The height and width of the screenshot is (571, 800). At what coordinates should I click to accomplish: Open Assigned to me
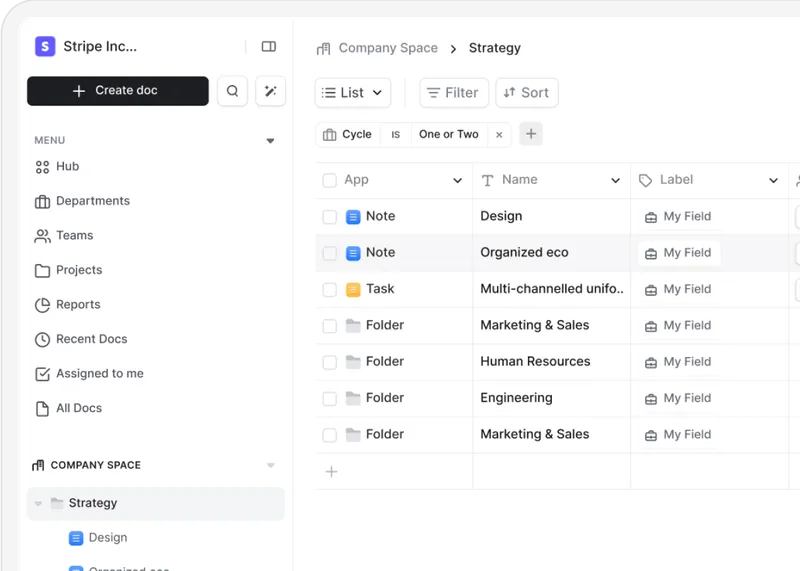[89, 374]
